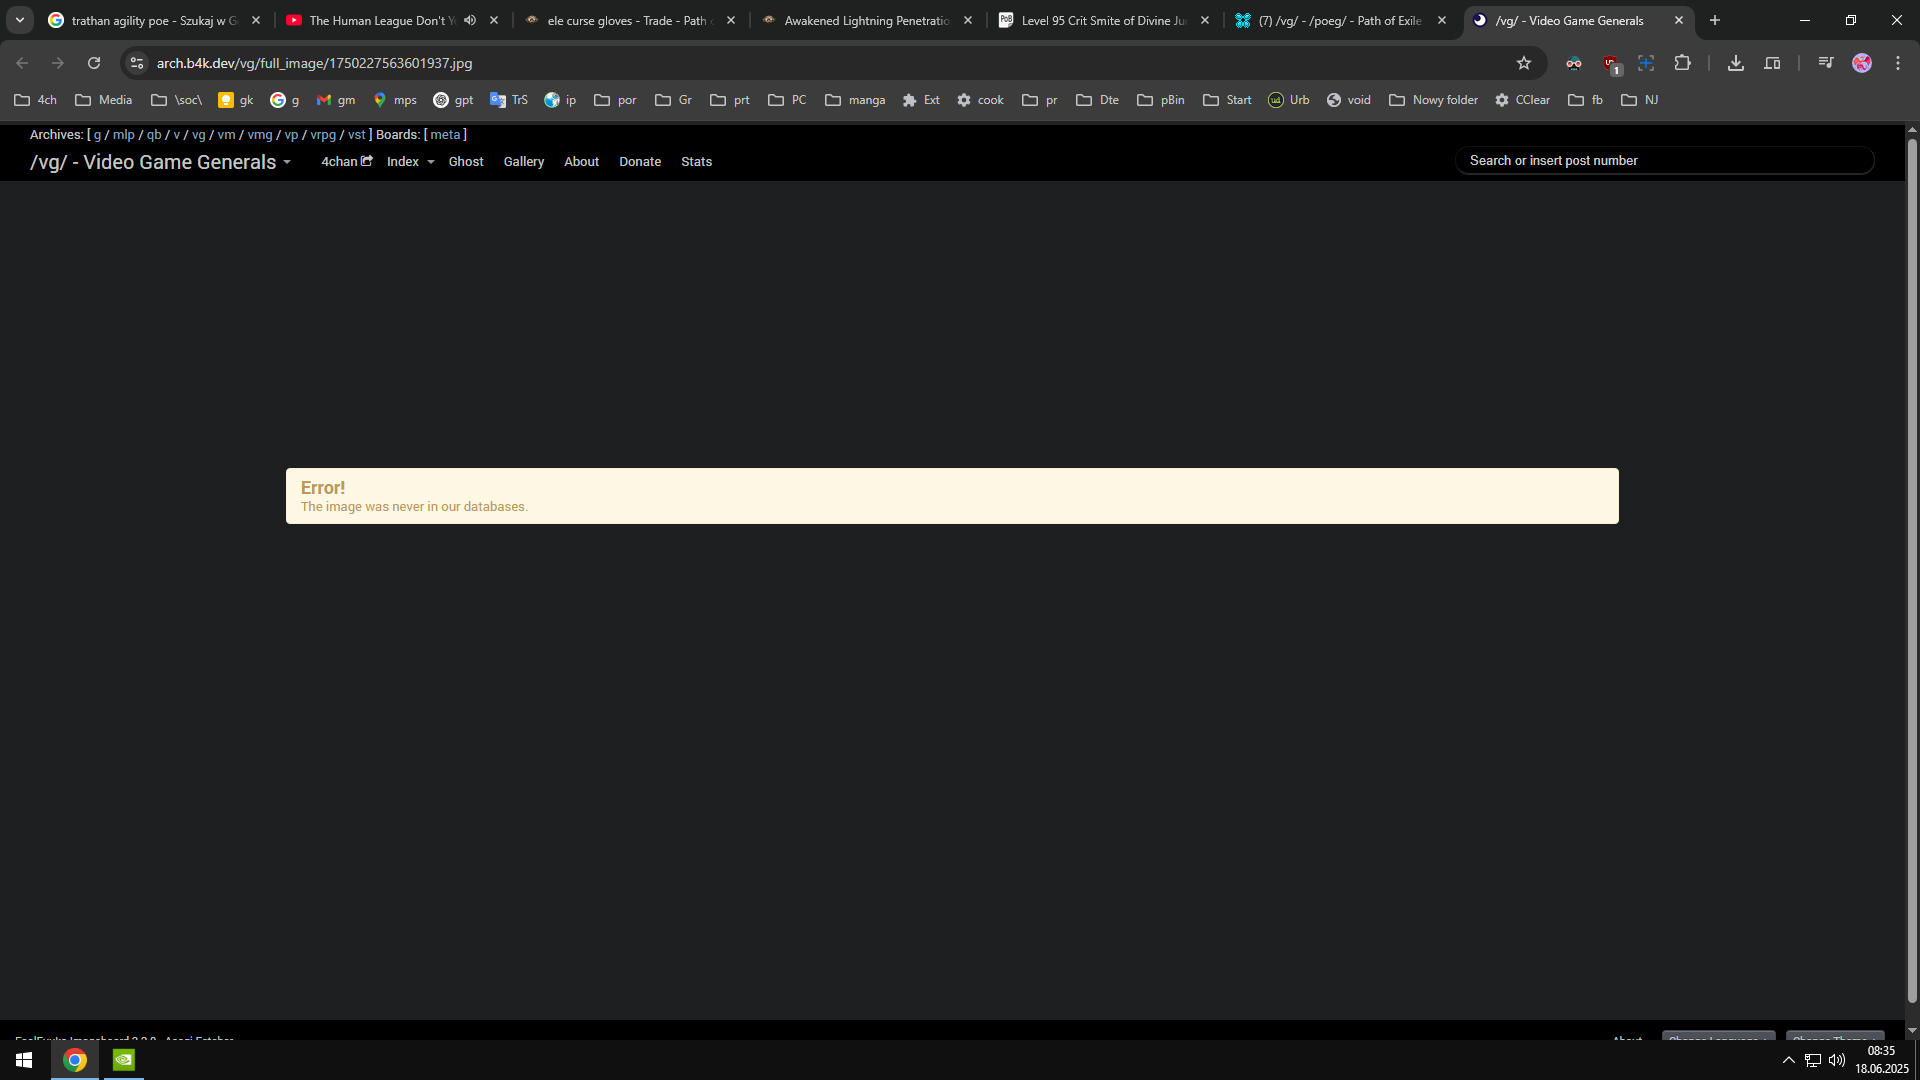Open the 4ch bookmark folder
Image resolution: width=1920 pixels, height=1080 pixels.
click(35, 100)
